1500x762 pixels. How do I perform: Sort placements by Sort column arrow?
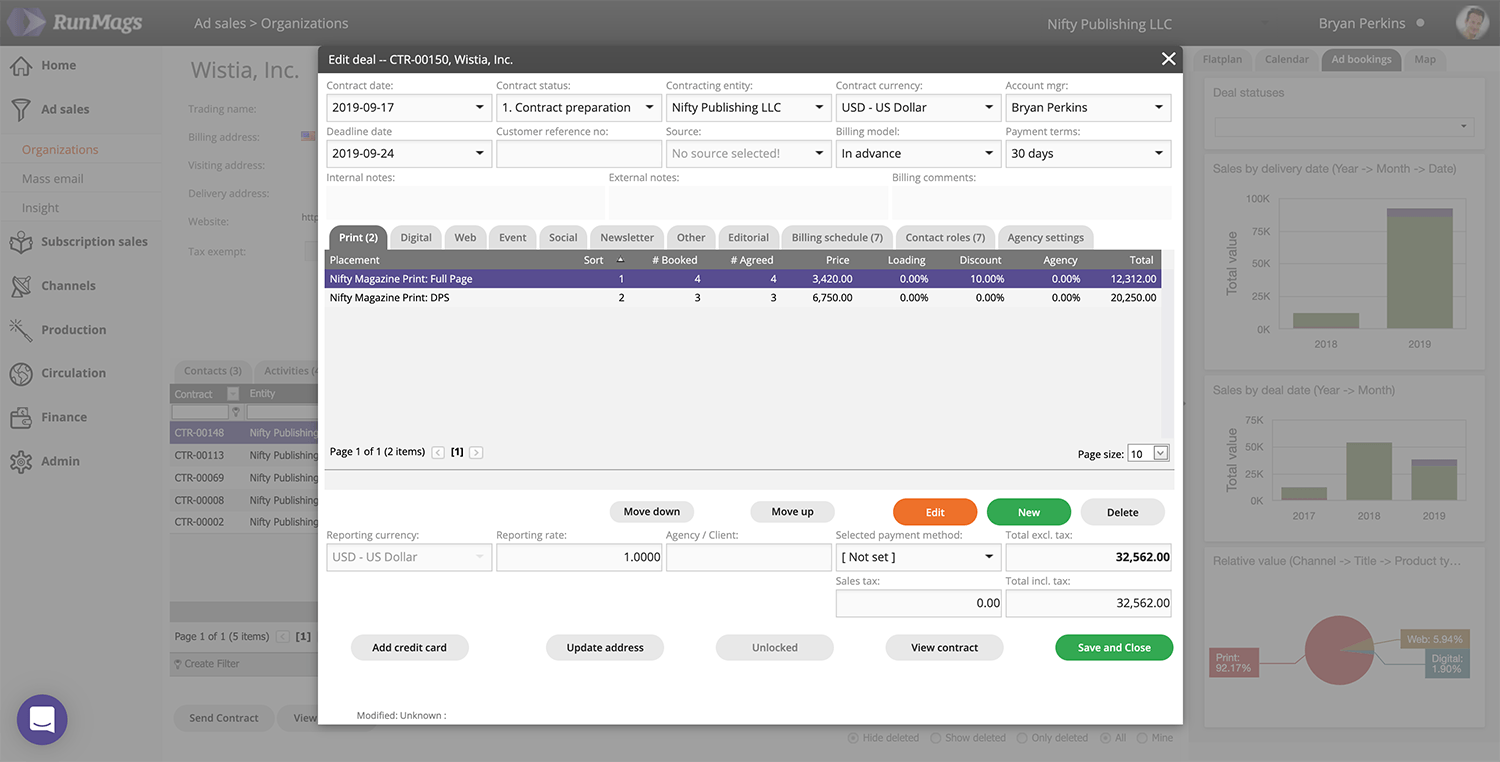tap(620, 260)
